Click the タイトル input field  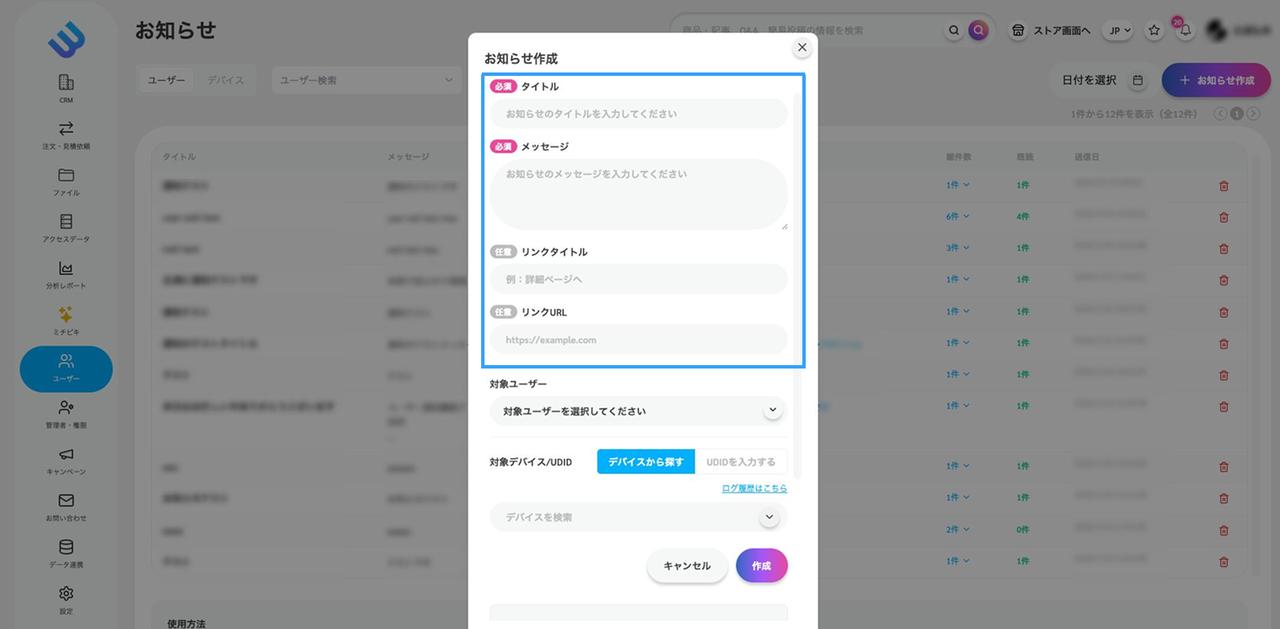pyautogui.click(x=638, y=114)
